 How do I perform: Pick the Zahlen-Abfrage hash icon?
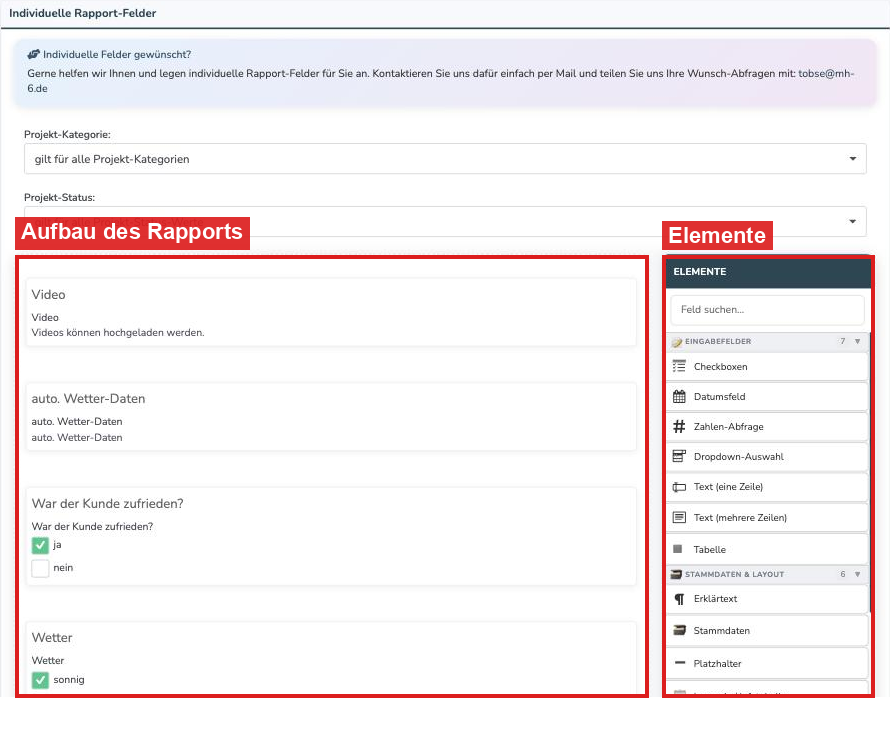point(679,426)
